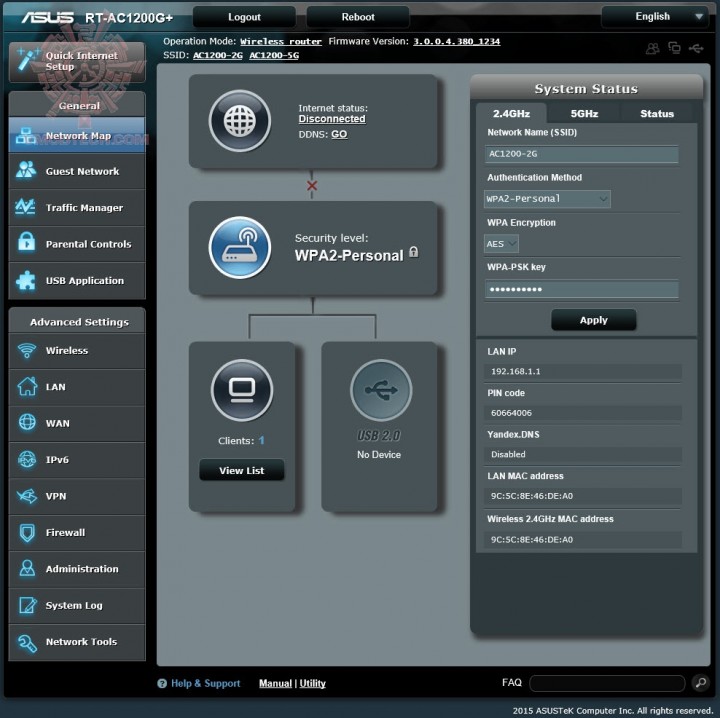Click the Disconnected internet status link
Screen dimensions: 720x718
(x=332, y=119)
